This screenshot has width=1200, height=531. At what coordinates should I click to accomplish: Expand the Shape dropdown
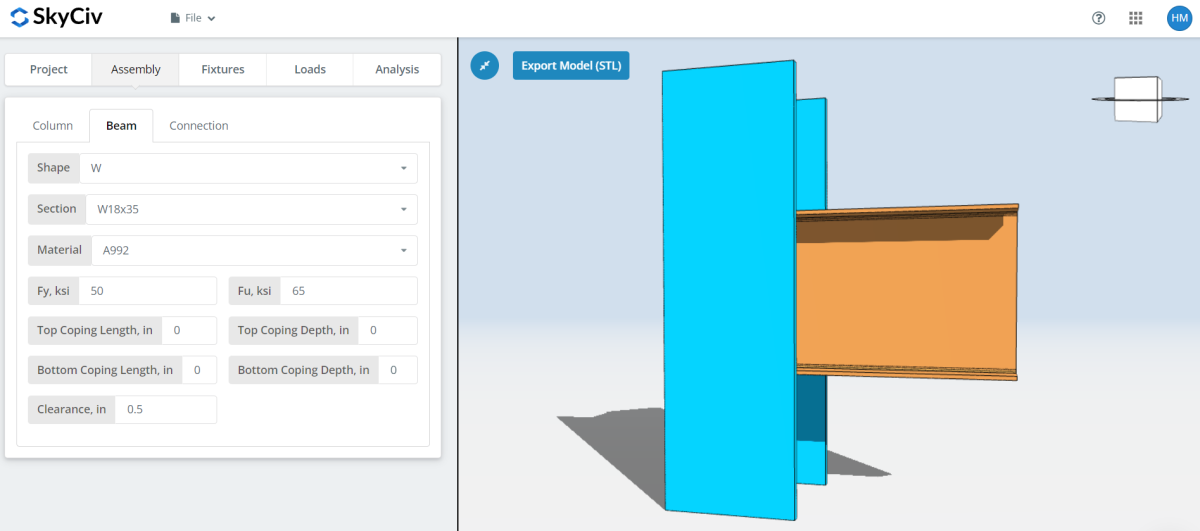(250, 168)
